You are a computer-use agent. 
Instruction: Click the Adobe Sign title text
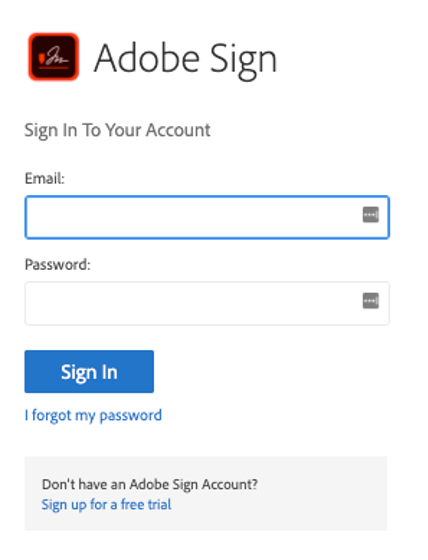point(185,59)
